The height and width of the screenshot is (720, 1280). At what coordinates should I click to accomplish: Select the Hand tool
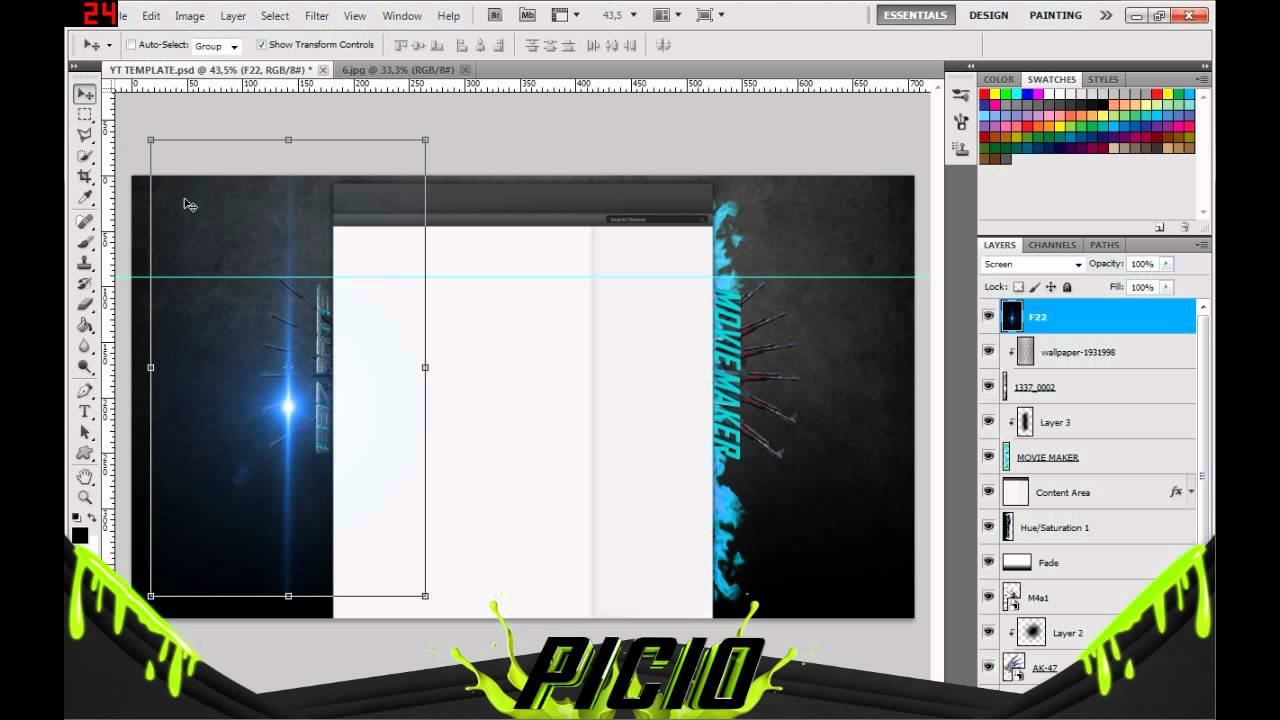pos(85,477)
